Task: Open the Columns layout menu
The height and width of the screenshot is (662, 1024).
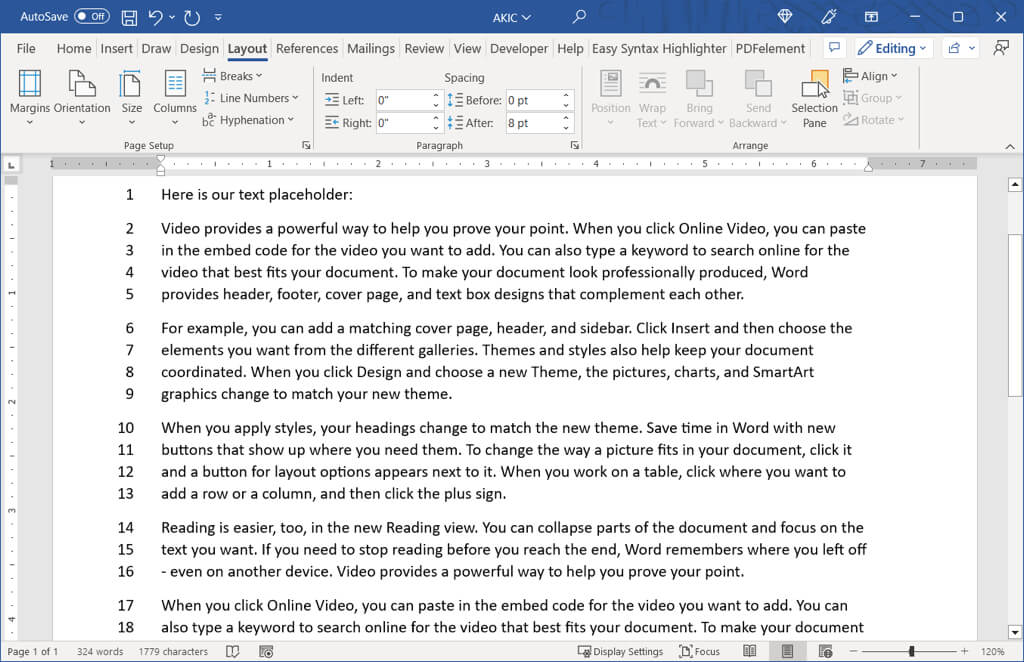Action: coord(175,100)
